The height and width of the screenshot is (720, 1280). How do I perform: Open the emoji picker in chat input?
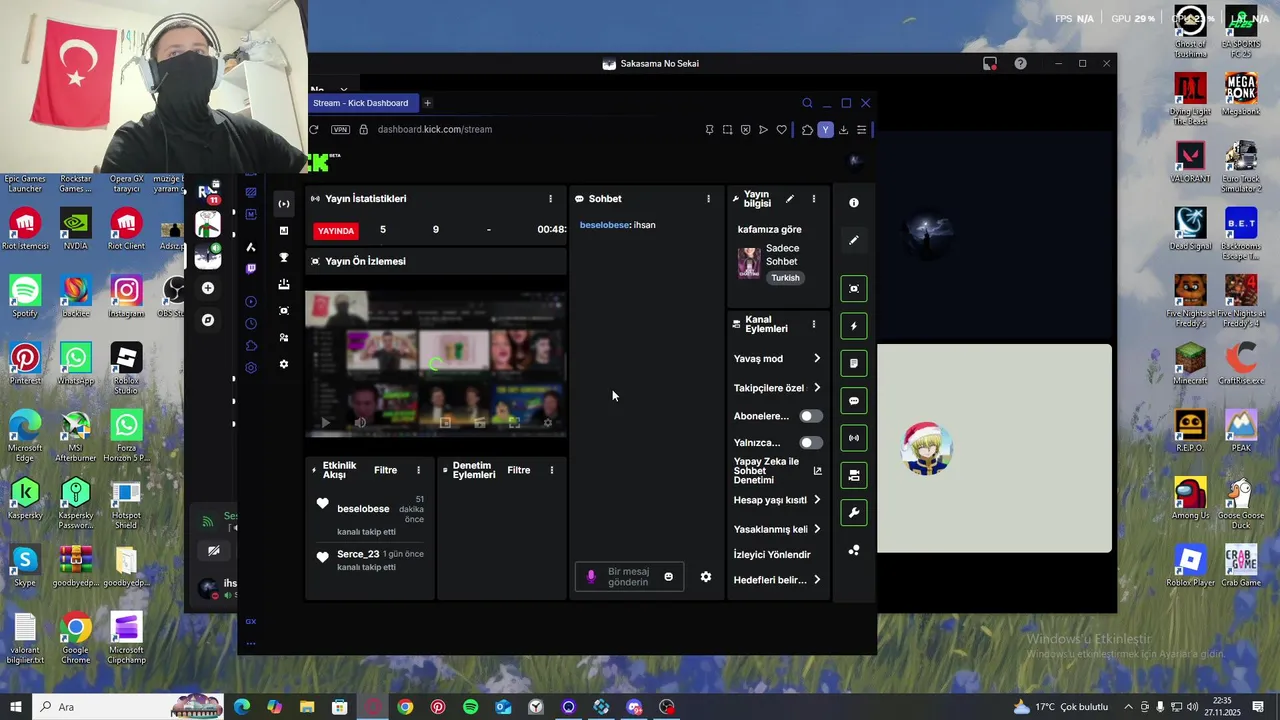[x=669, y=577]
